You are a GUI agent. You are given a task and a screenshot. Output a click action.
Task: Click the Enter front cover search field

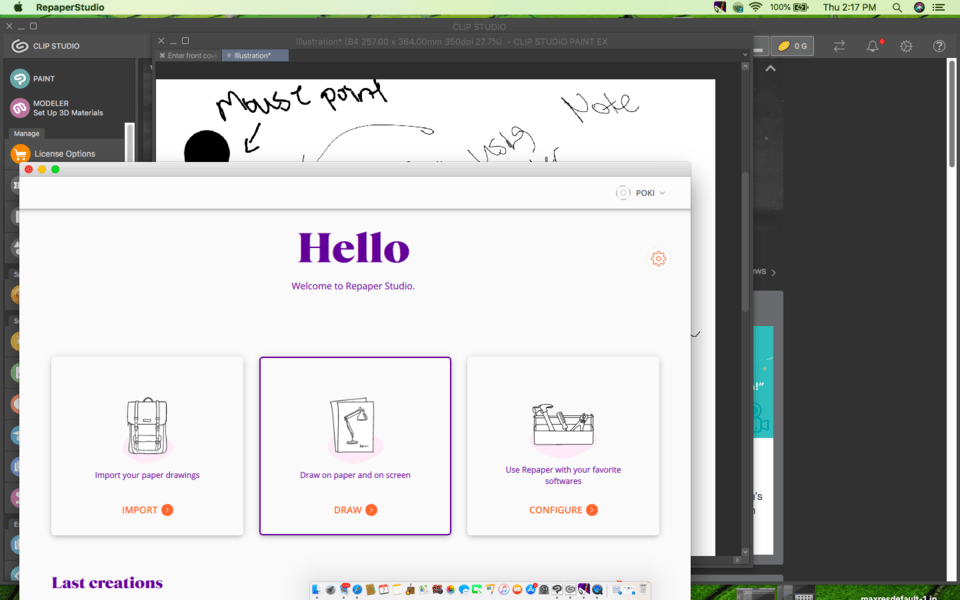pos(190,55)
